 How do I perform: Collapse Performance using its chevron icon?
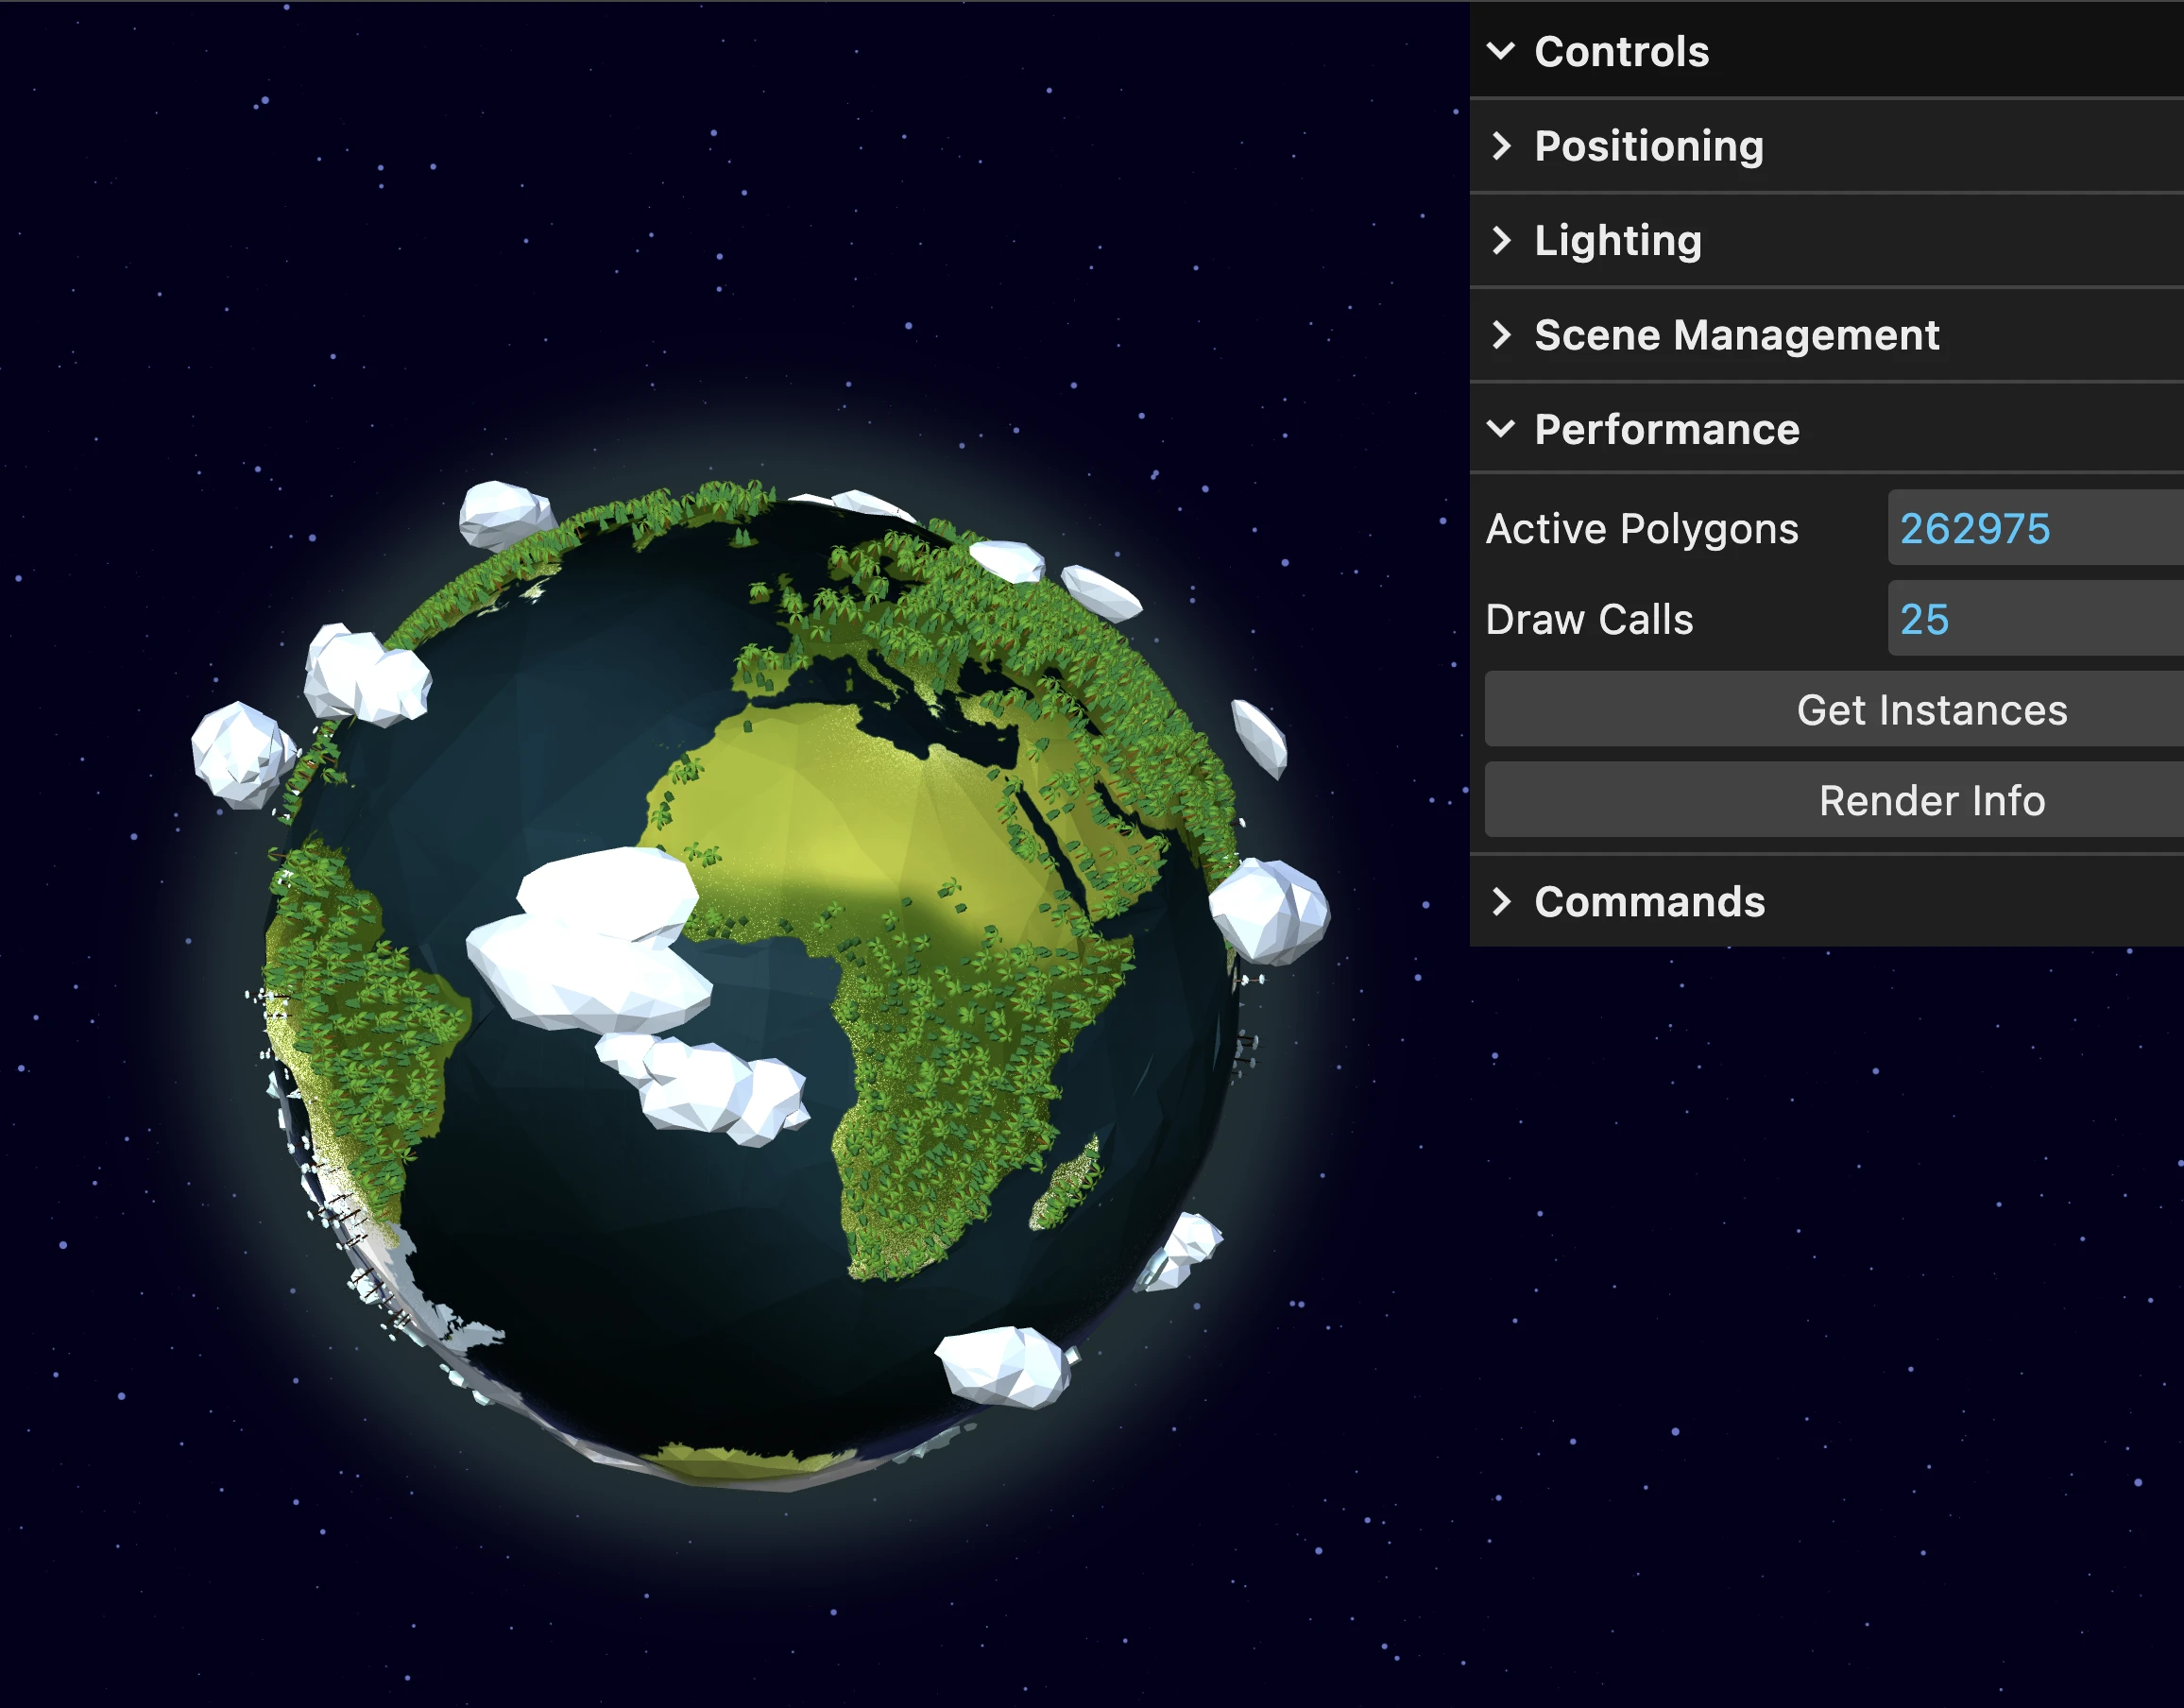point(1501,429)
